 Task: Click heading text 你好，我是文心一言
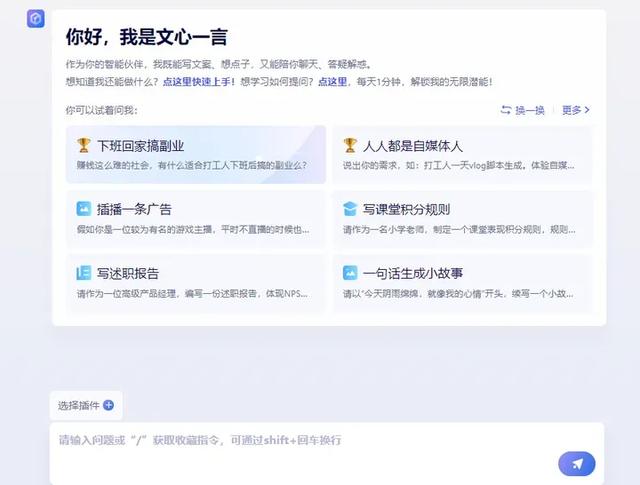[147, 37]
